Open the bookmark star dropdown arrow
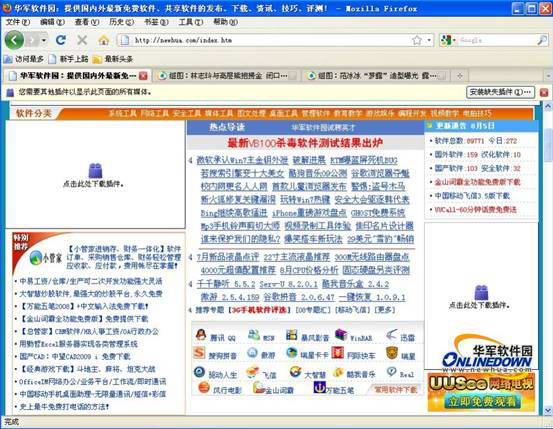 pyautogui.click(x=429, y=40)
